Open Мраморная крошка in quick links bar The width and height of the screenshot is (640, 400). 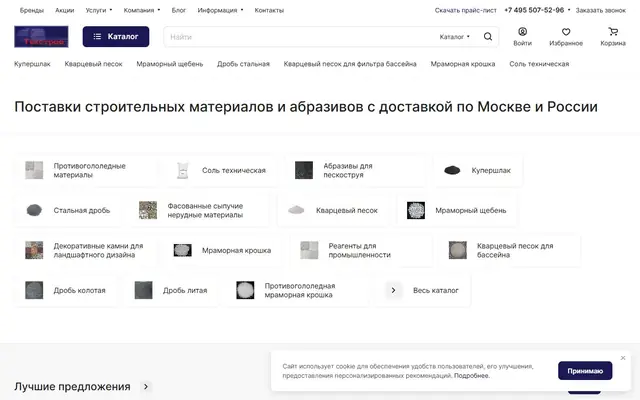pyautogui.click(x=463, y=64)
